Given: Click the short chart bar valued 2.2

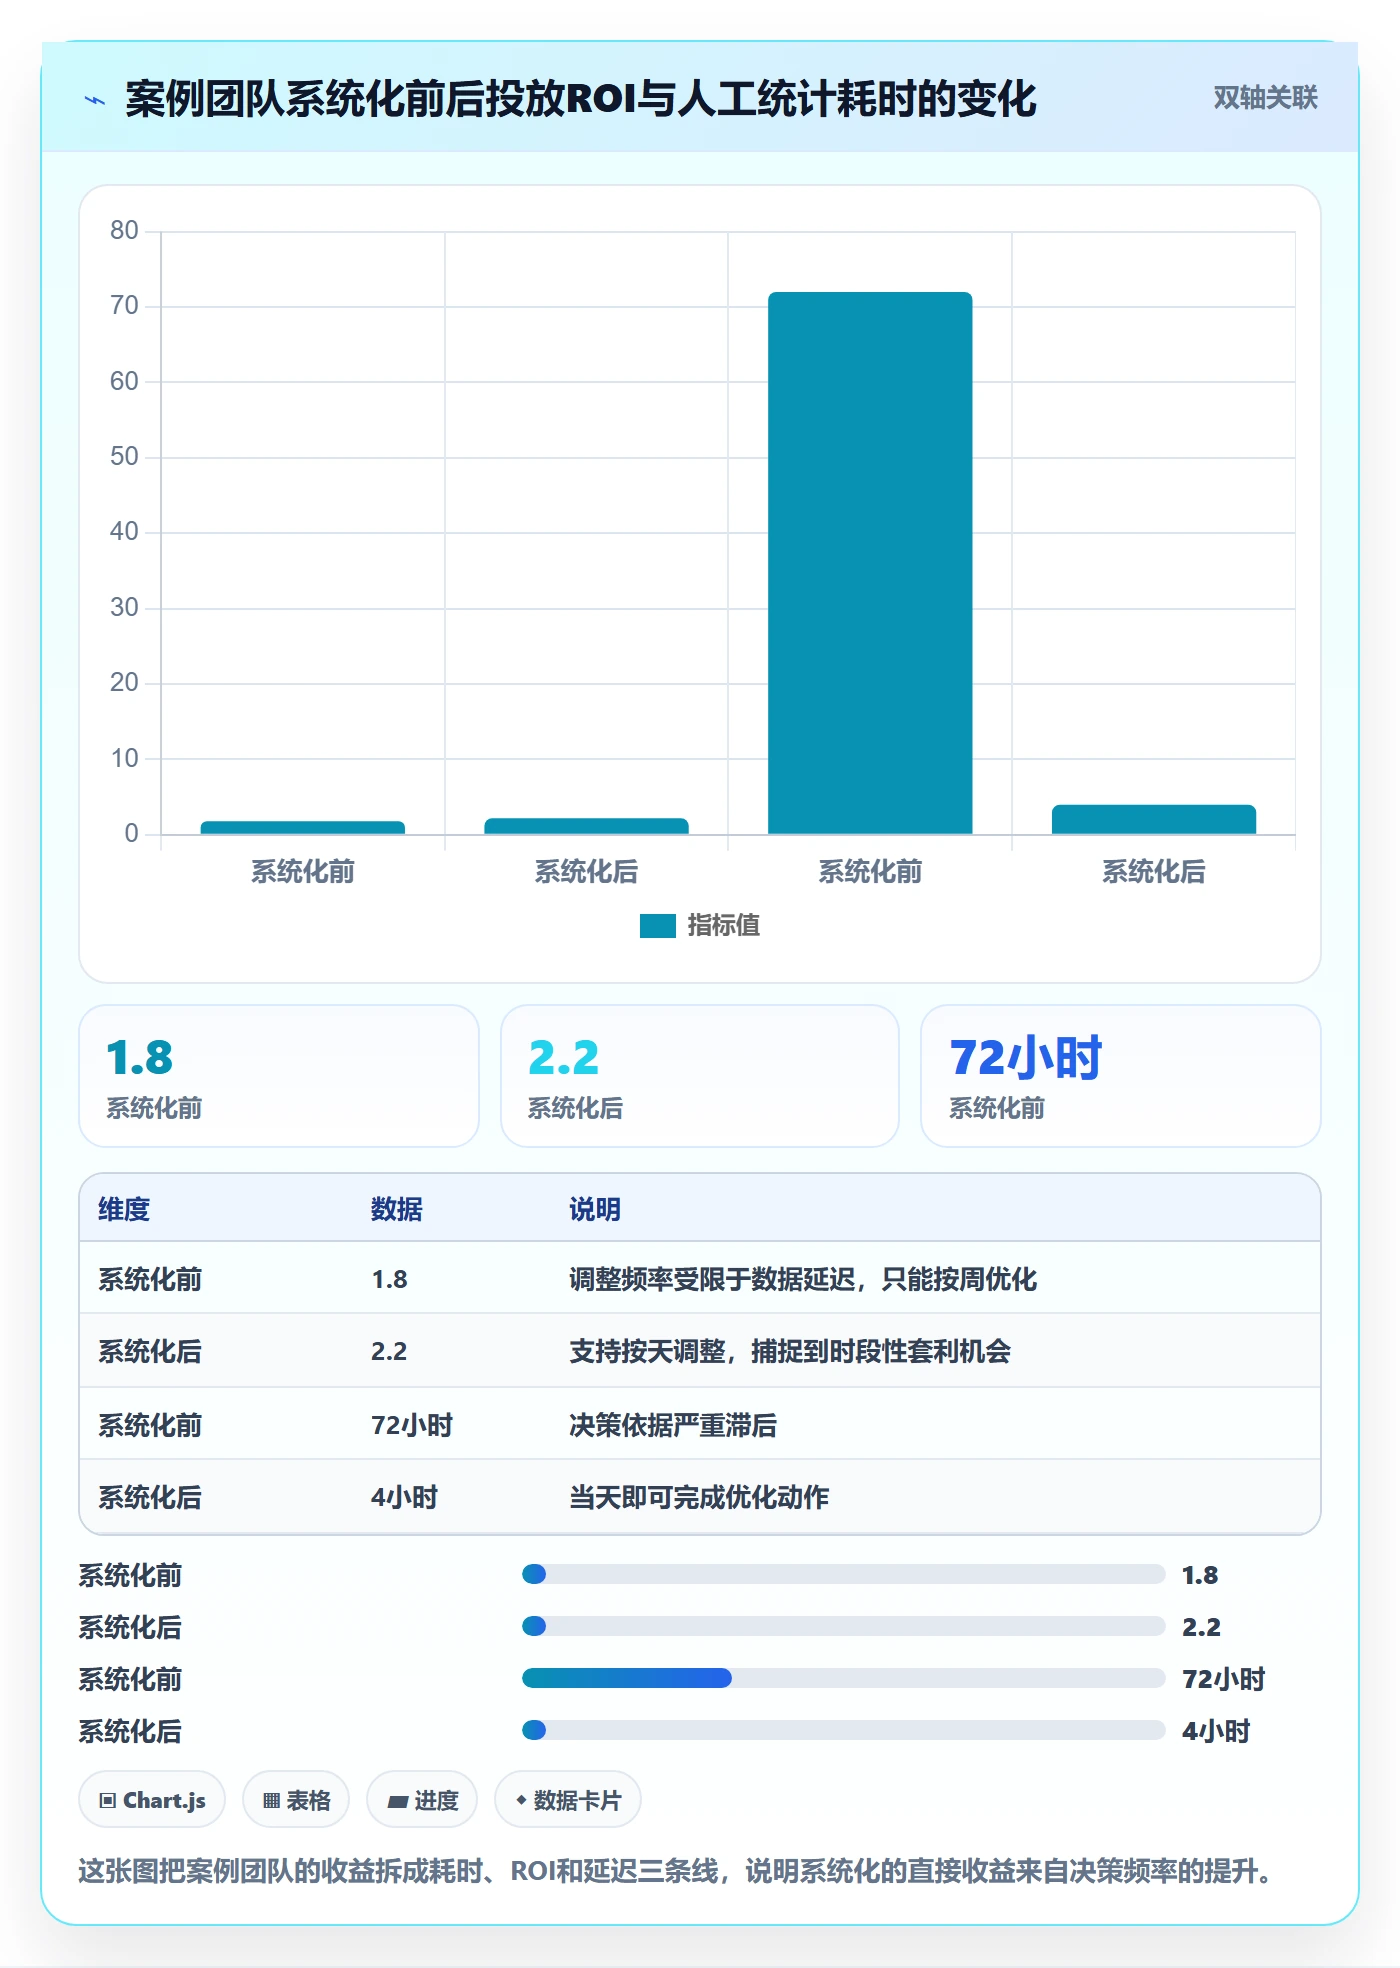Looking at the screenshot, I should click(587, 826).
